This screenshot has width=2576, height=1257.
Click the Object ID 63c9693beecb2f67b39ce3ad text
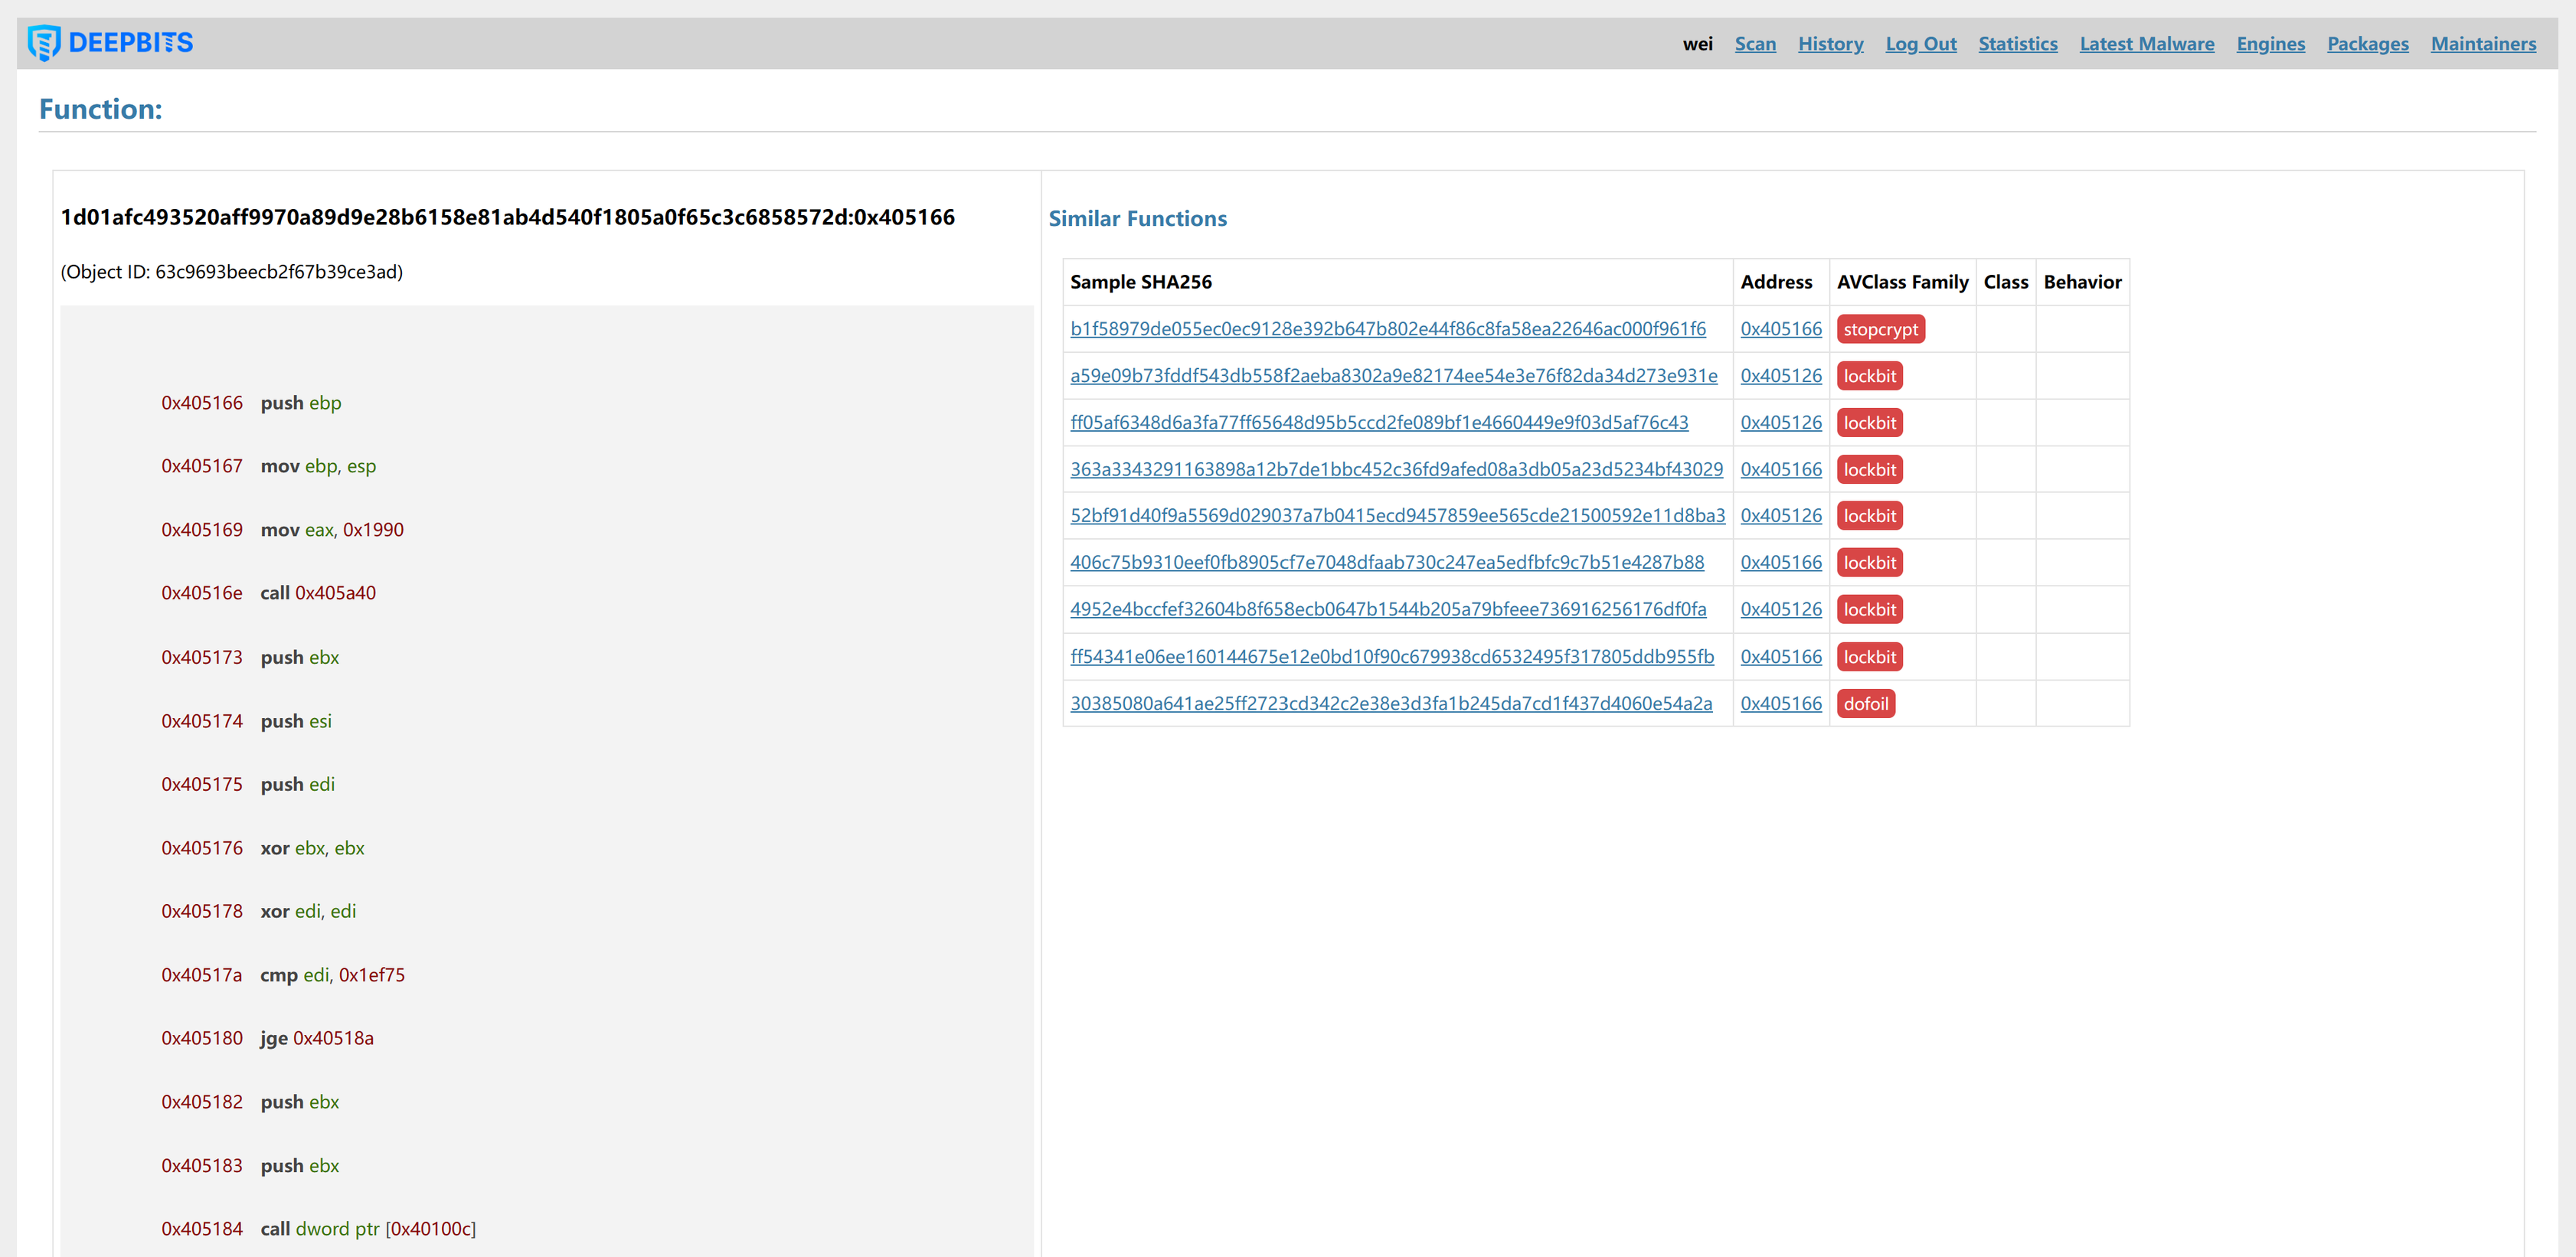click(x=231, y=272)
